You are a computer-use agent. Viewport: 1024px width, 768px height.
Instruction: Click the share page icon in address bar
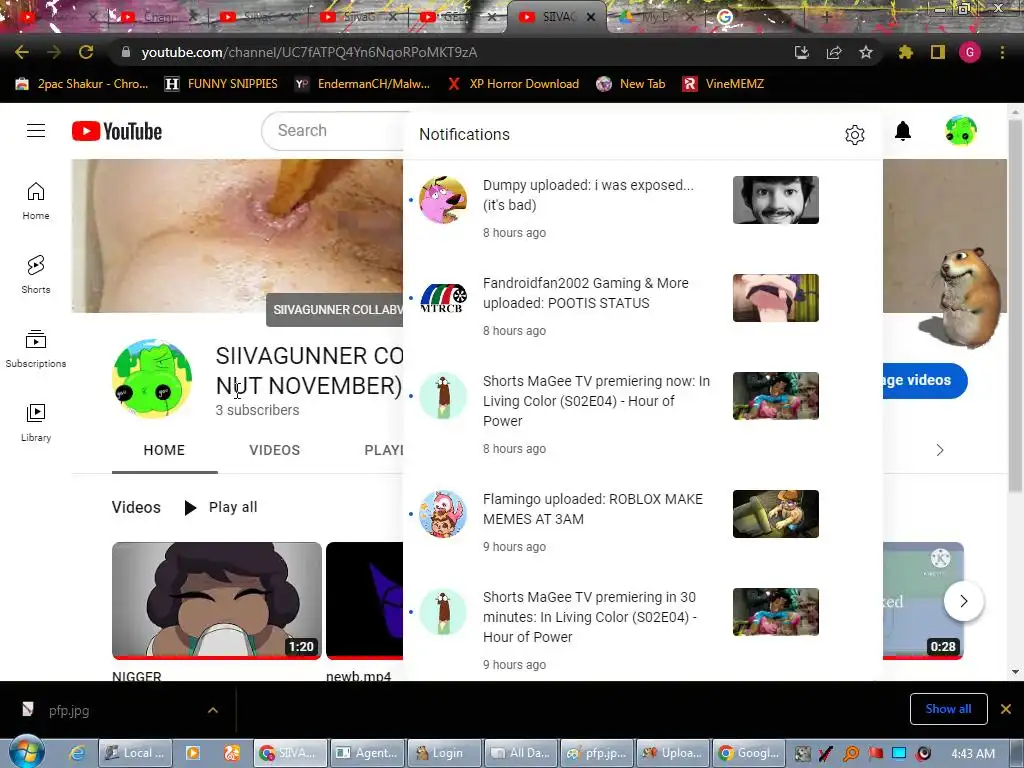coord(834,52)
